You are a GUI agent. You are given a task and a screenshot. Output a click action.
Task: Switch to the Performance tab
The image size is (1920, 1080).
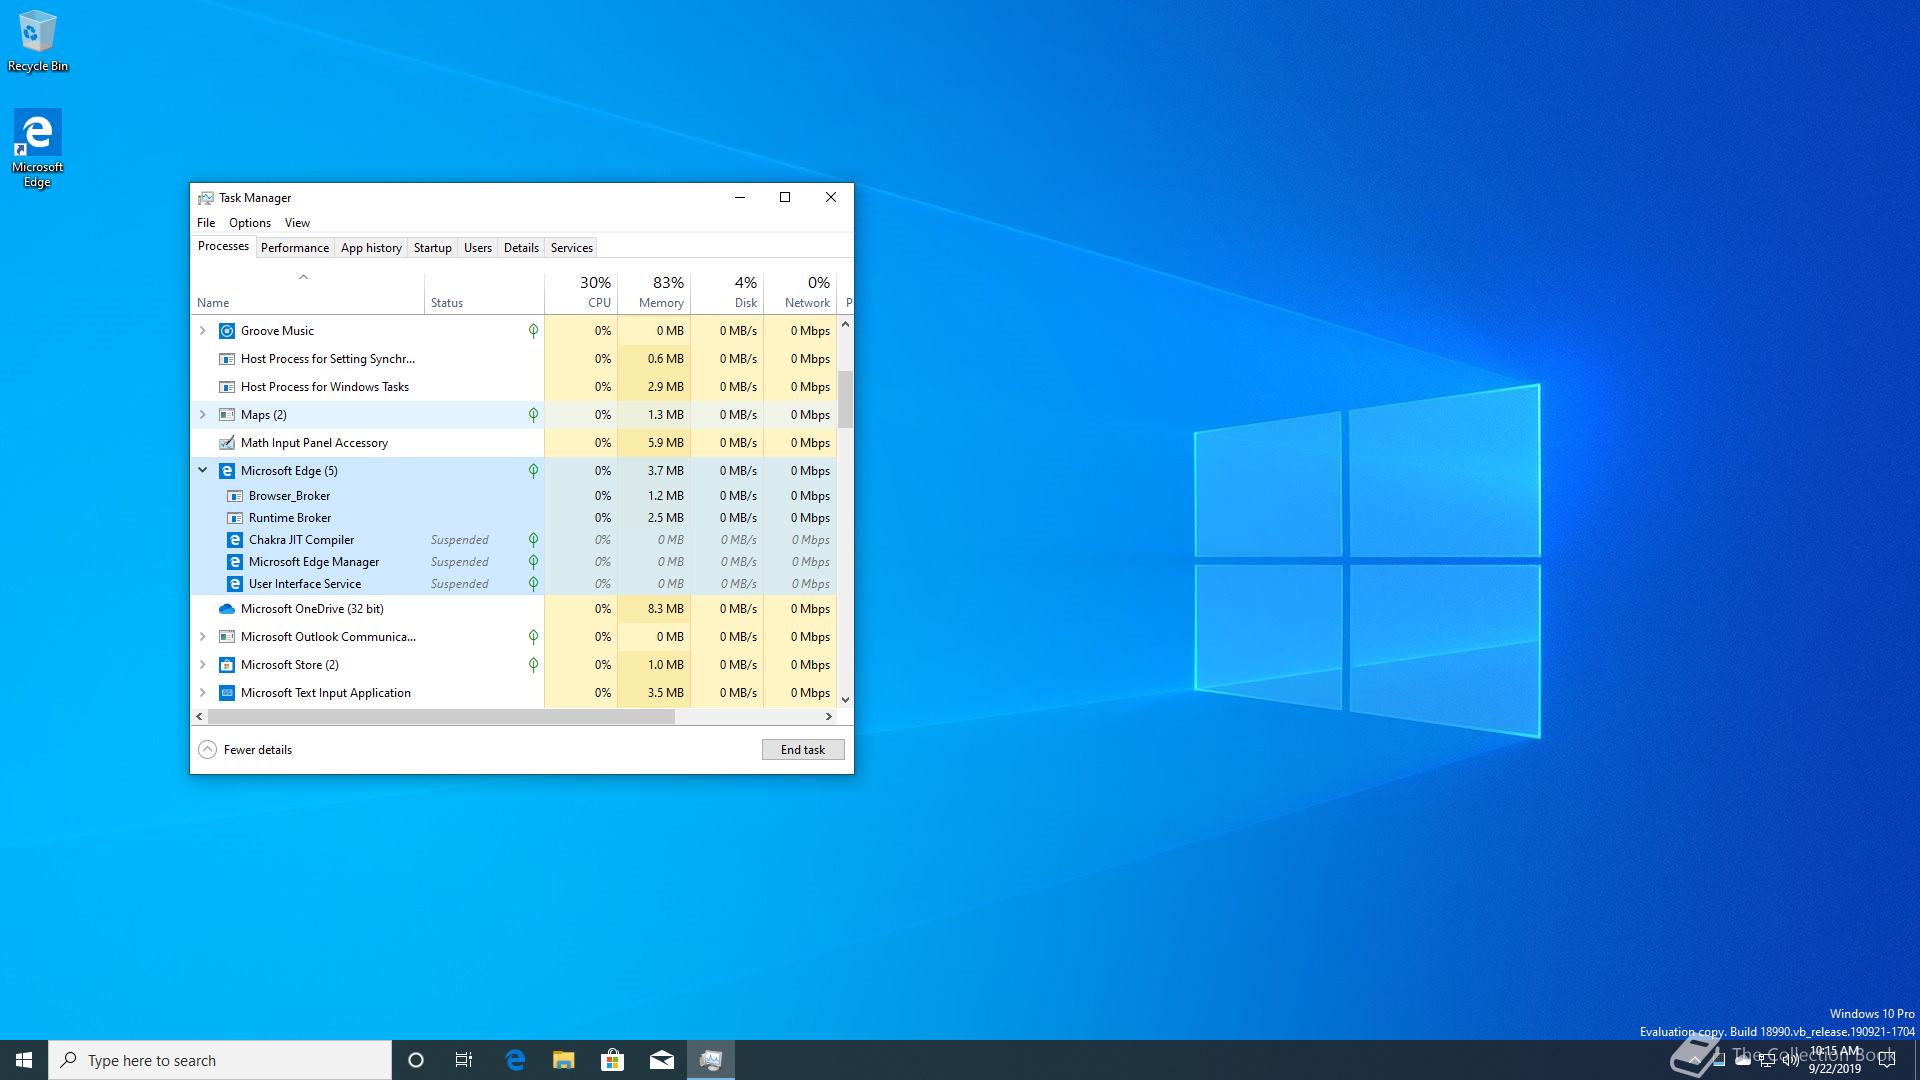click(294, 248)
